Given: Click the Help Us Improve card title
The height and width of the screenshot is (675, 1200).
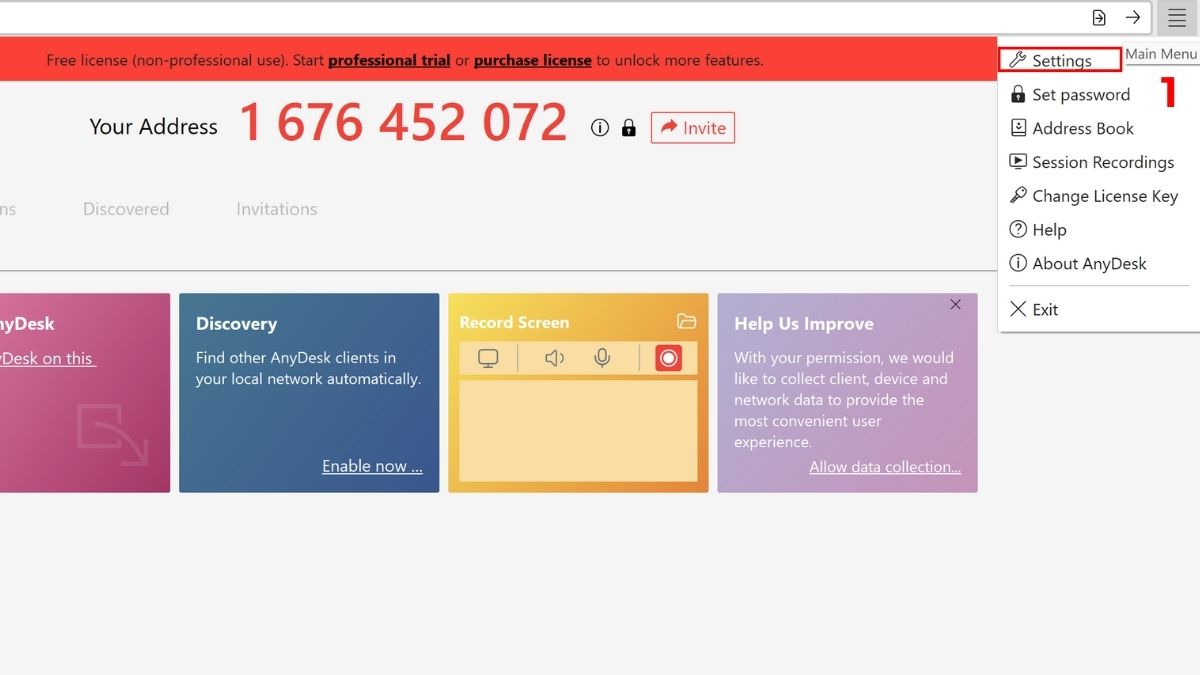Looking at the screenshot, I should click(804, 324).
